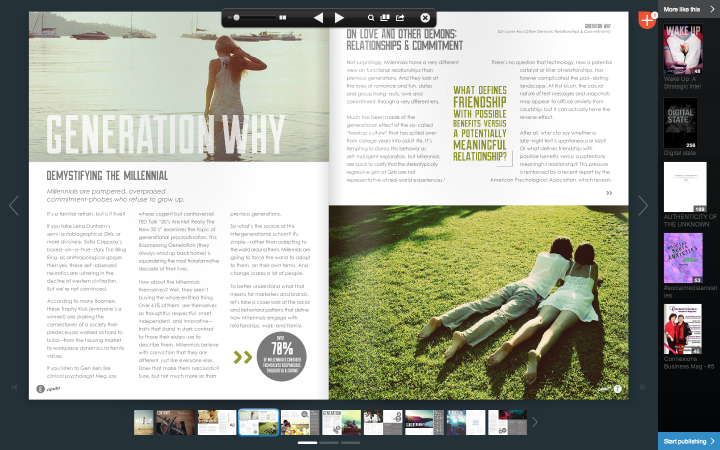Select the seventh thumbnail in page strip
The width and height of the screenshot is (720, 450).
383,422
